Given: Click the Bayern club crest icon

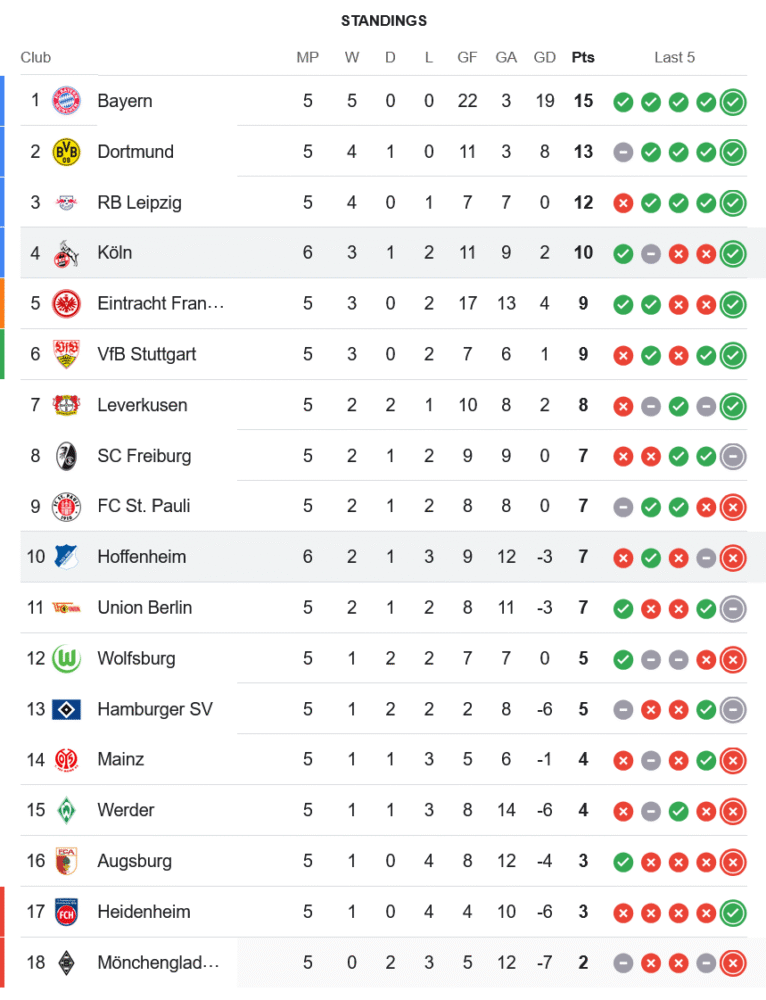Looking at the screenshot, I should click(x=67, y=101).
